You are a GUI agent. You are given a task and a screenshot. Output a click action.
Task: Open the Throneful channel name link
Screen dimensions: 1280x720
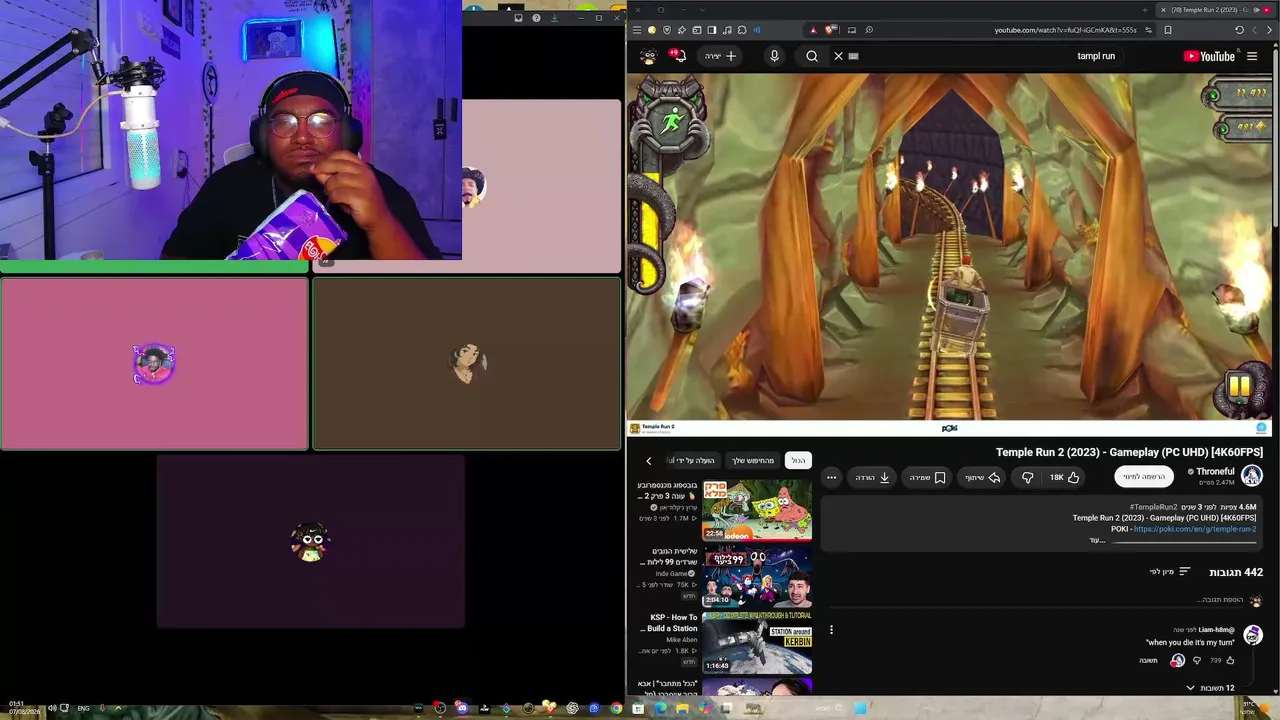tap(1215, 471)
